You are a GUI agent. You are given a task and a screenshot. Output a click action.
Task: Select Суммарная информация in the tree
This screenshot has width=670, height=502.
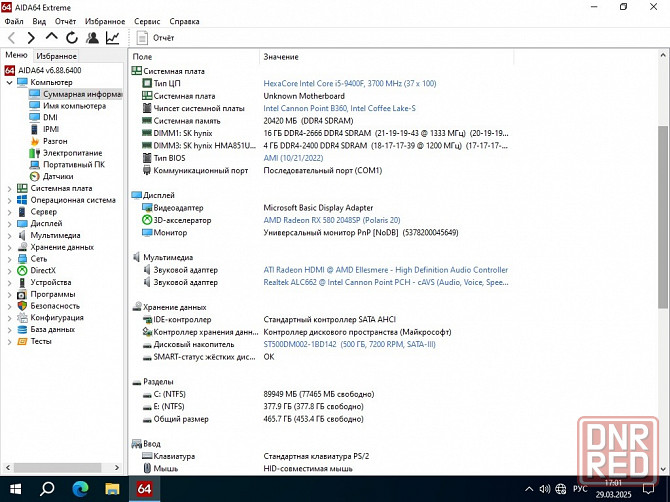[x=82, y=94]
